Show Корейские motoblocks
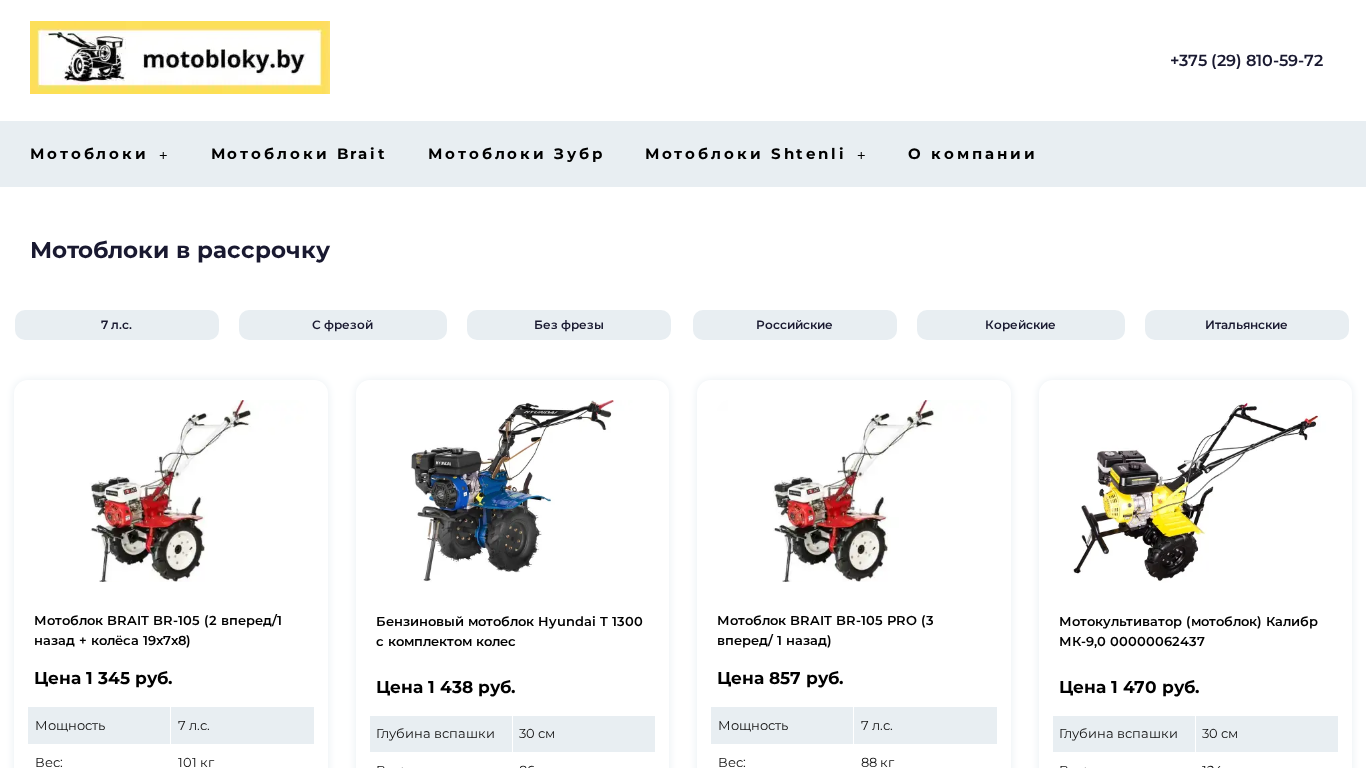Screen dimensions: 1366x768 point(1021,325)
